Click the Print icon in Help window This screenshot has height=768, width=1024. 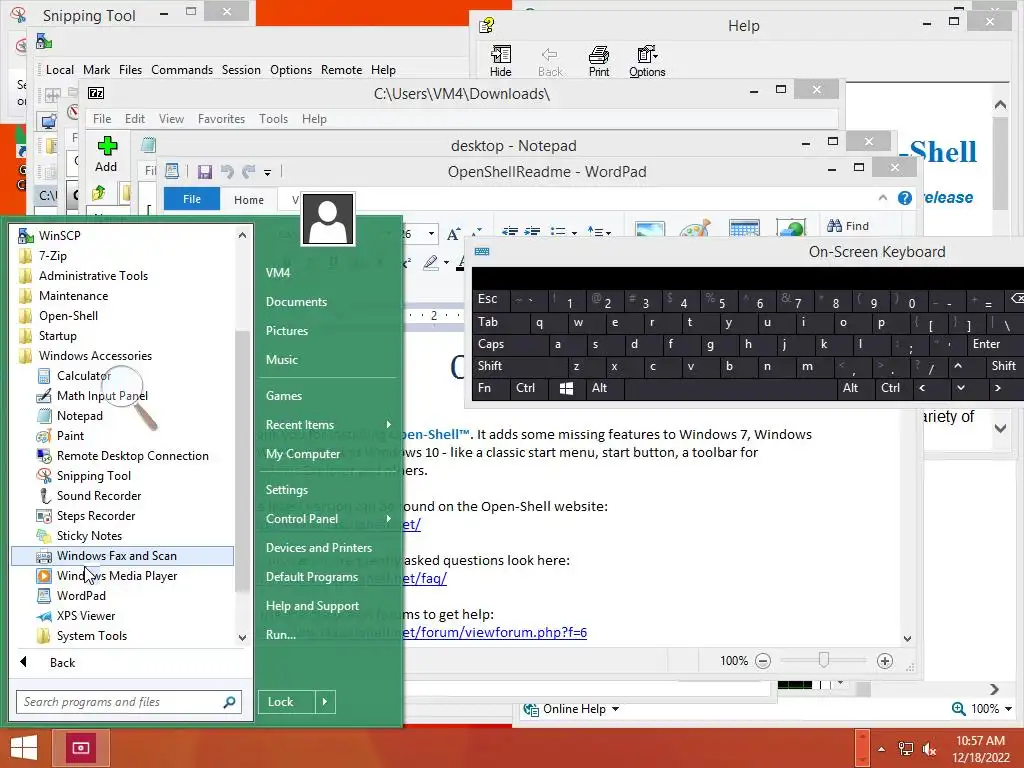(x=598, y=61)
